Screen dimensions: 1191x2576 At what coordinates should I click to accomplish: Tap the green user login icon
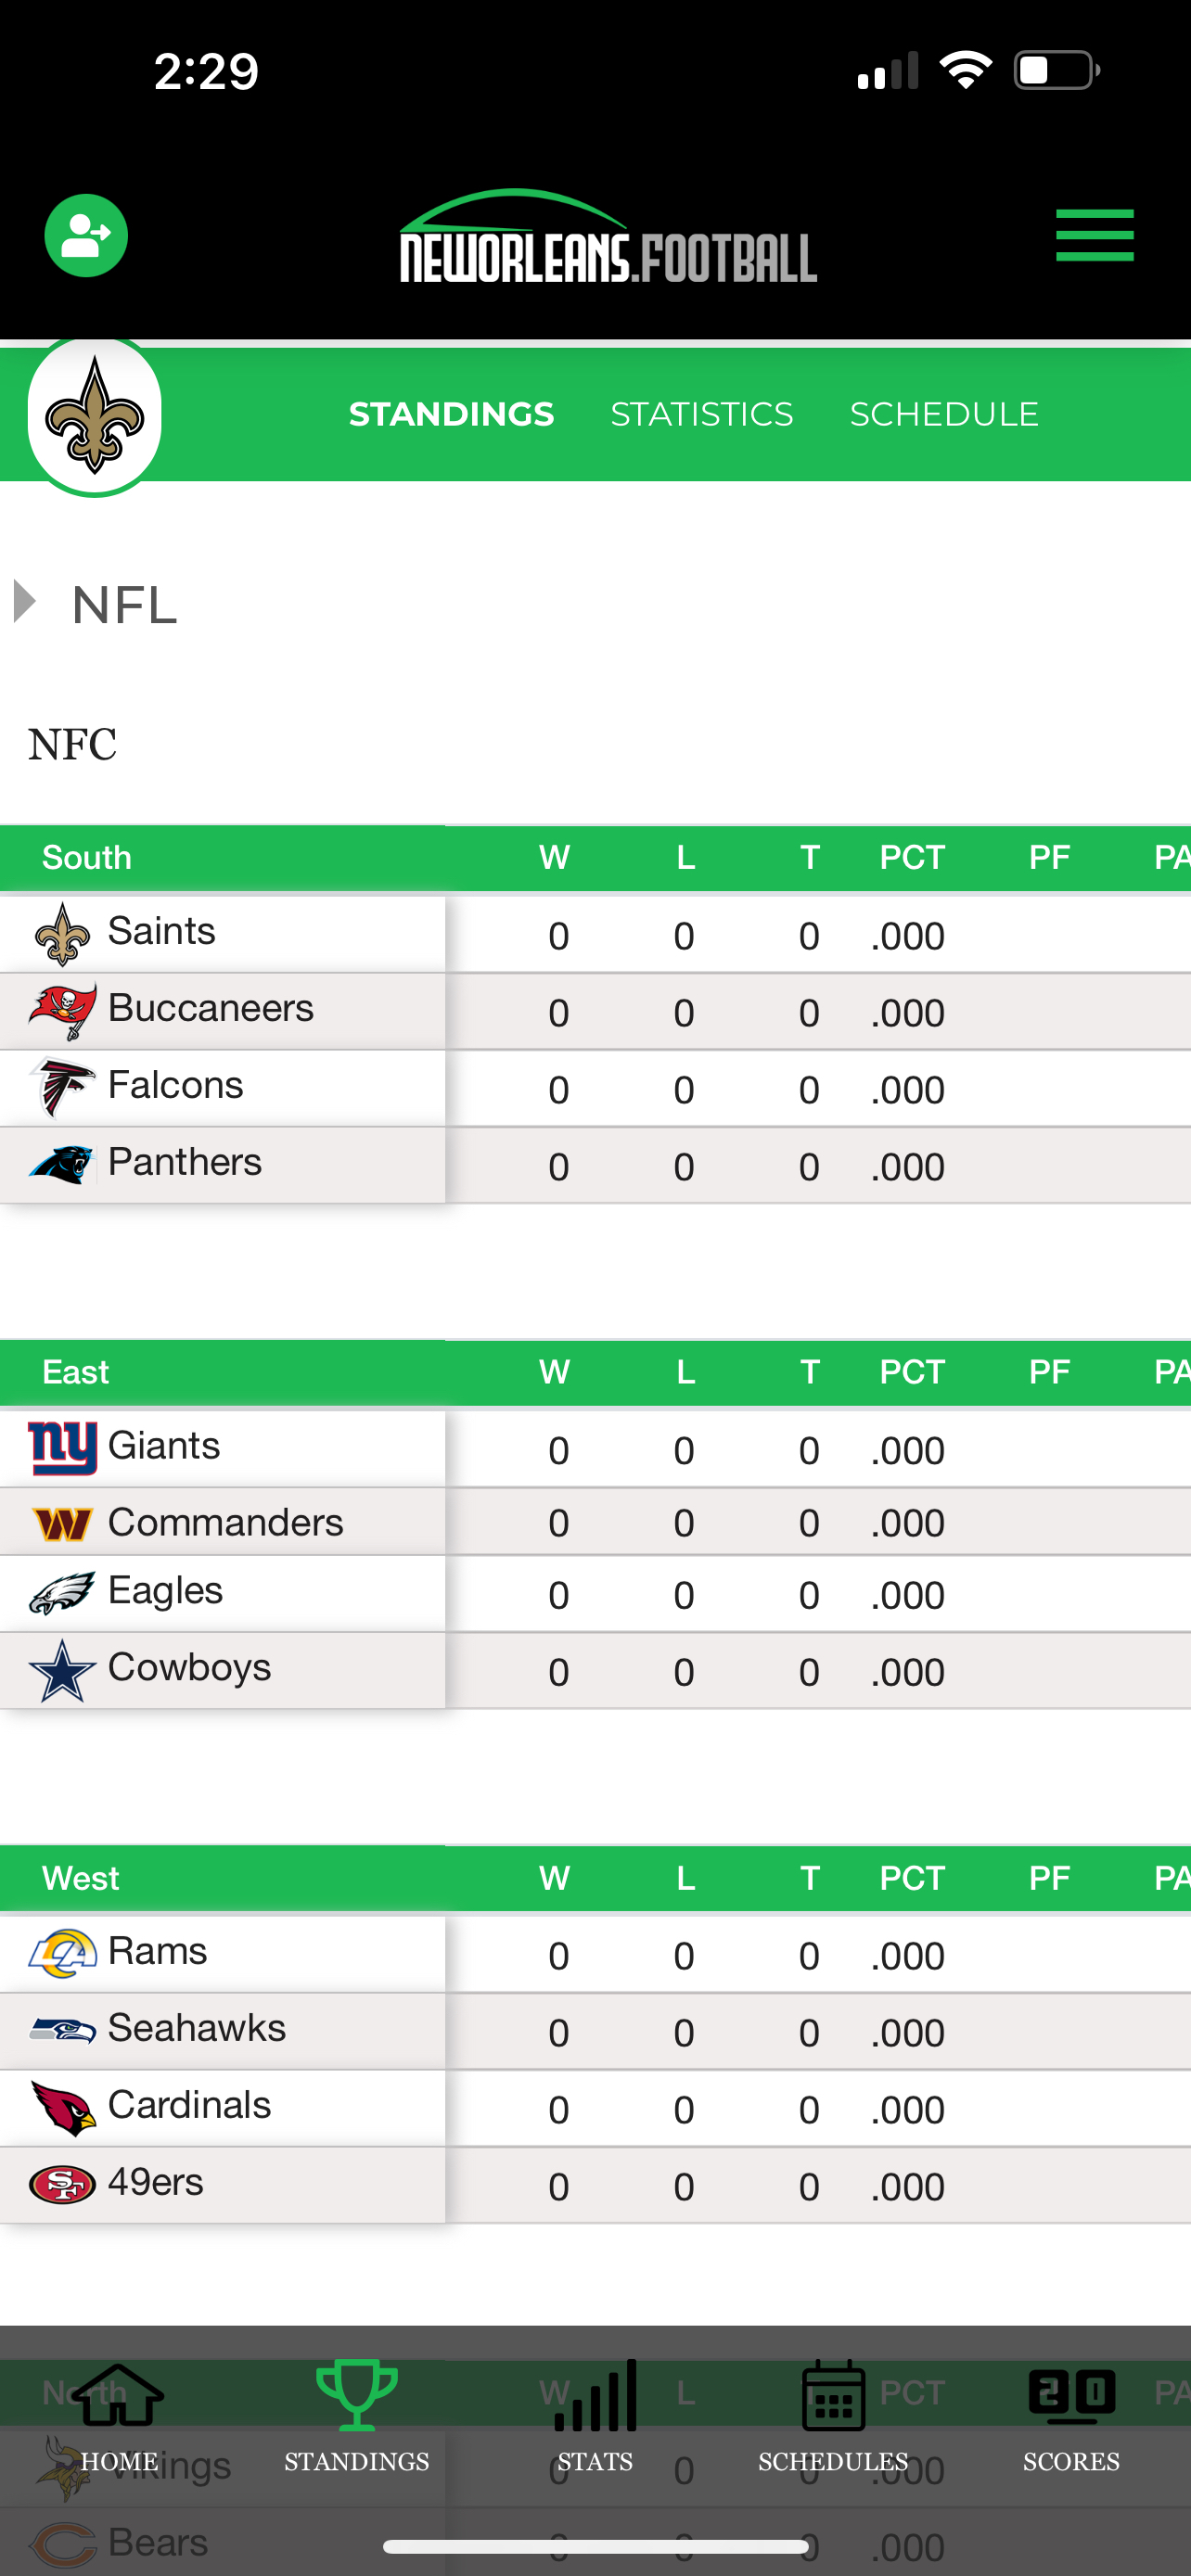coord(86,236)
